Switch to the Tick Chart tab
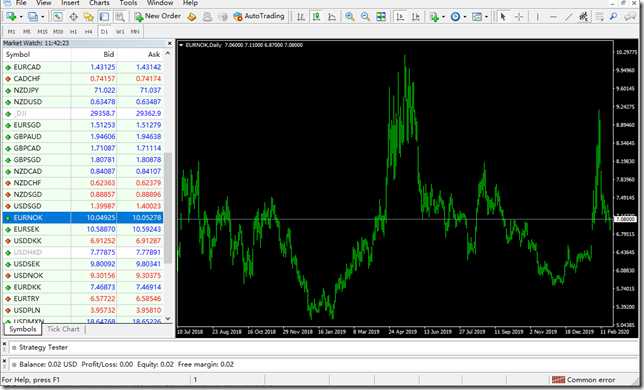The height and width of the screenshot is (390, 644). (x=63, y=329)
